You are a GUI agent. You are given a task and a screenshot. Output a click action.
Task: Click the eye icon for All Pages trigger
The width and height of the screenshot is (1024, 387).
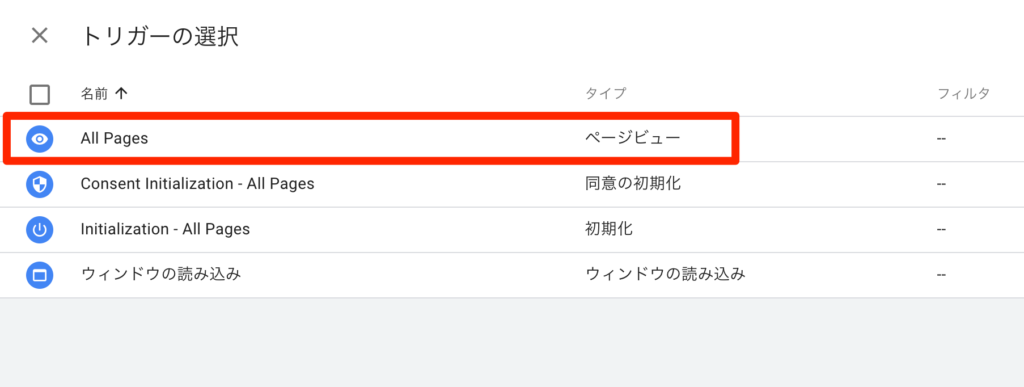[40, 139]
